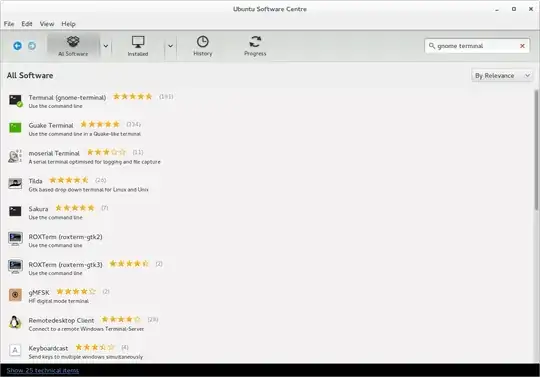
Task: Click the results list vertical scrollbar
Action: tap(536, 150)
